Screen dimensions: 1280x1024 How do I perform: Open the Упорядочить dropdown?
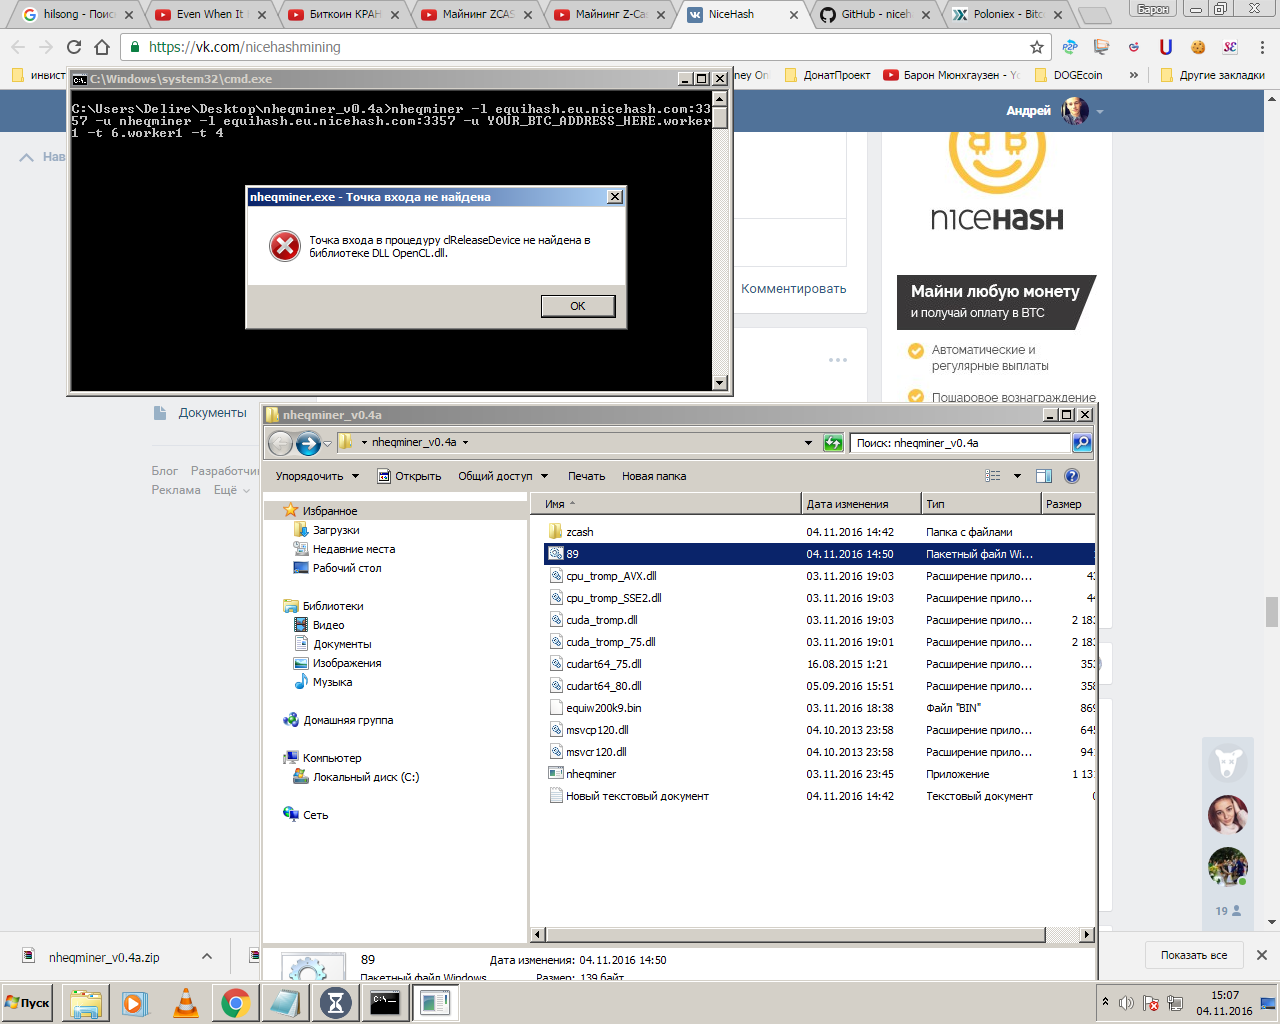[316, 476]
